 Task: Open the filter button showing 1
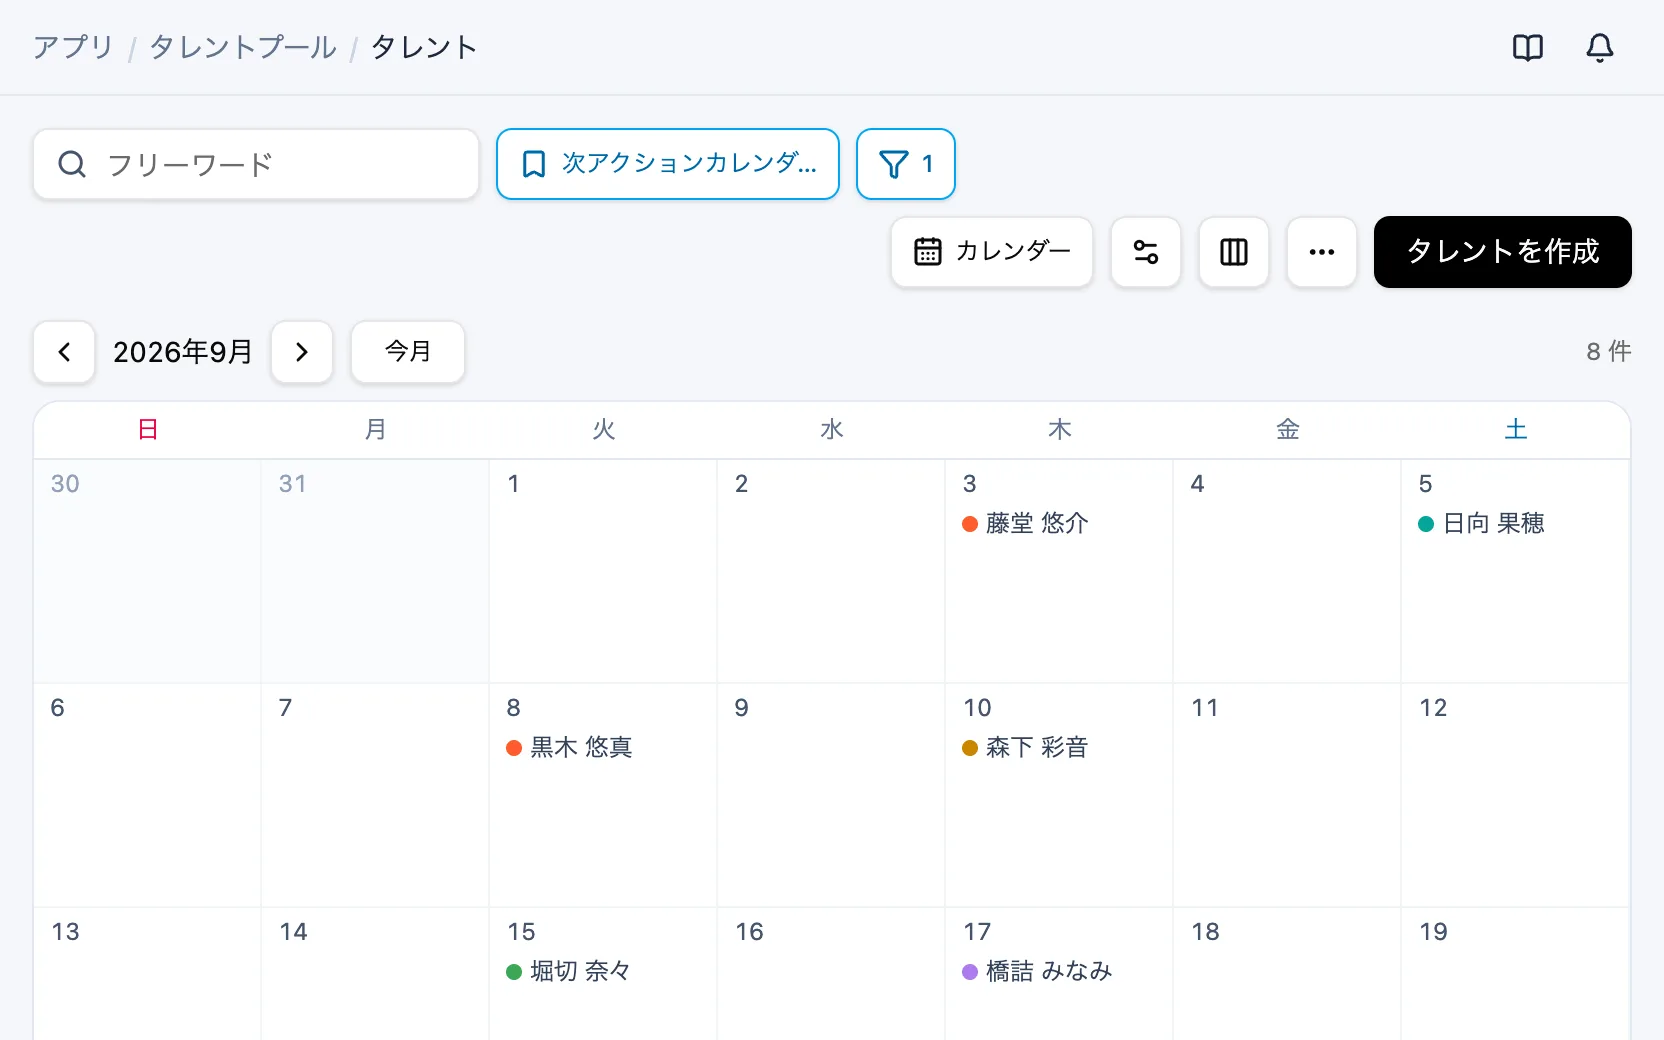[906, 164]
